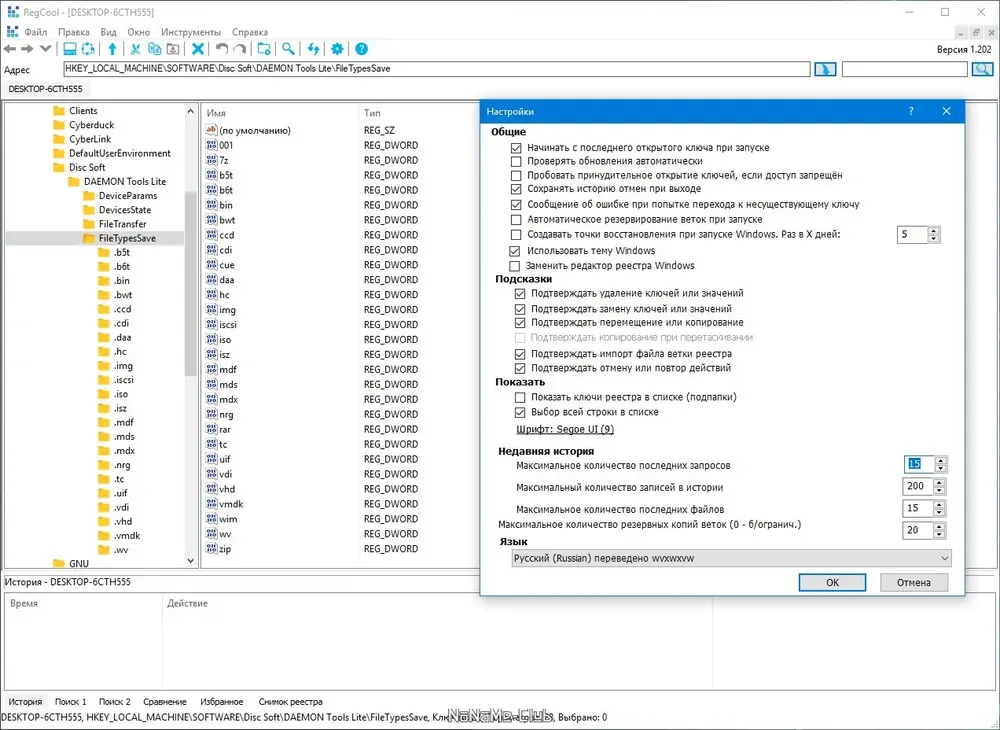The width and height of the screenshot is (1000, 730).
Task: Toggle Сохранять историю отмен при выходе
Action: 516,189
